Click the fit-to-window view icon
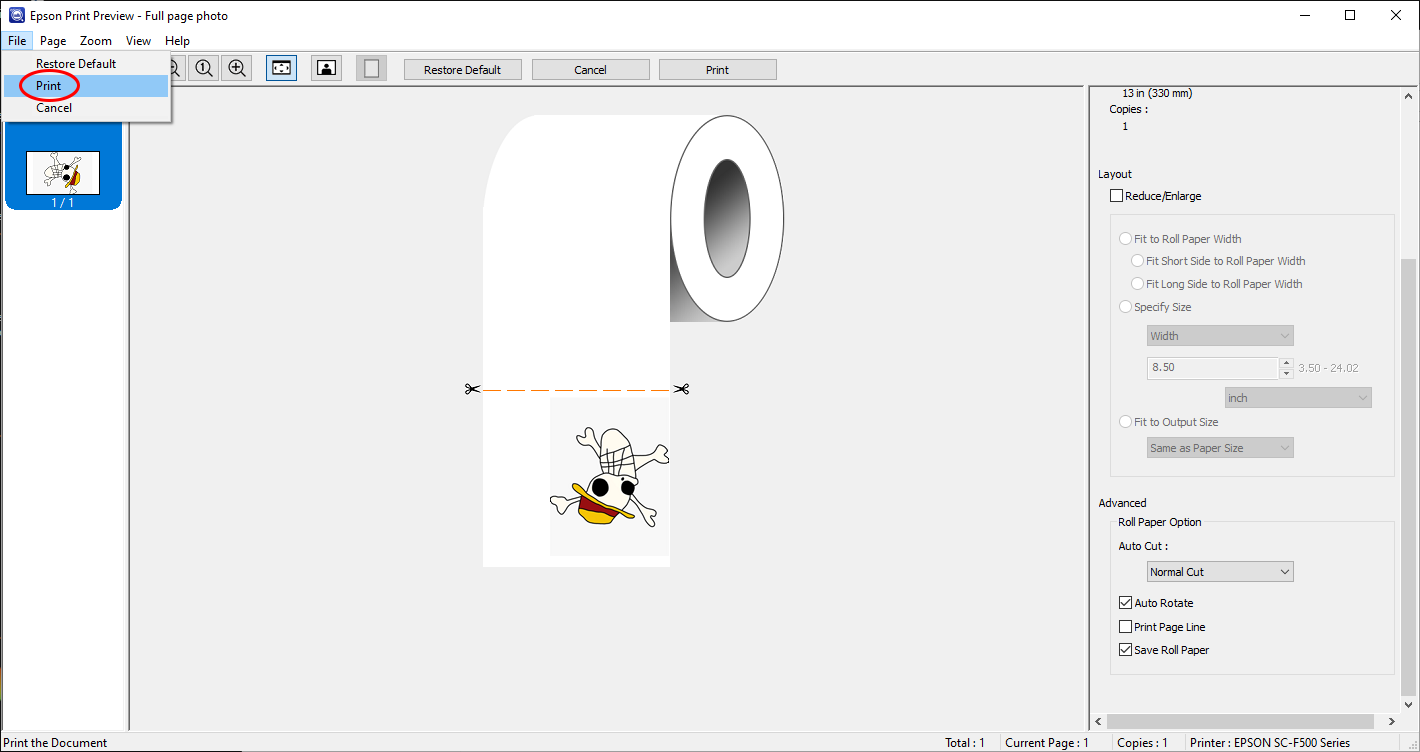1420x752 pixels. click(x=281, y=68)
